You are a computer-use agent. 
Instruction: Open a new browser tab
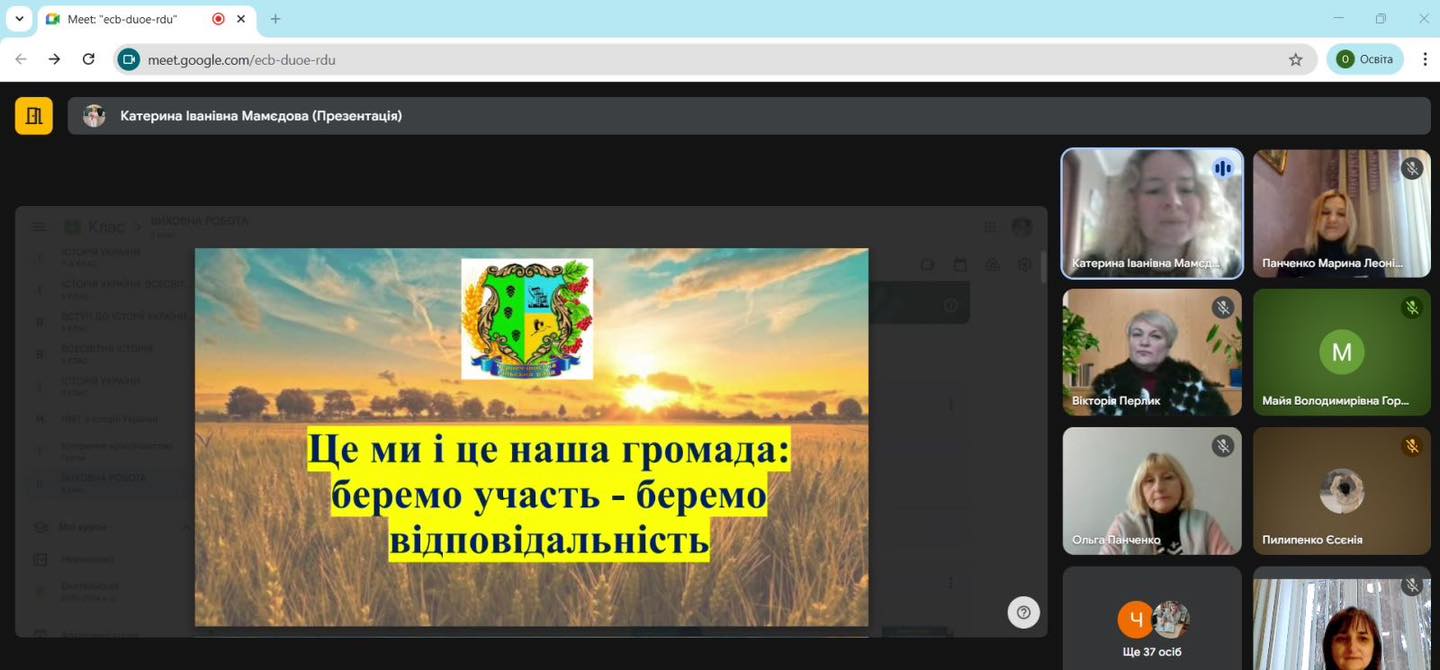275,19
